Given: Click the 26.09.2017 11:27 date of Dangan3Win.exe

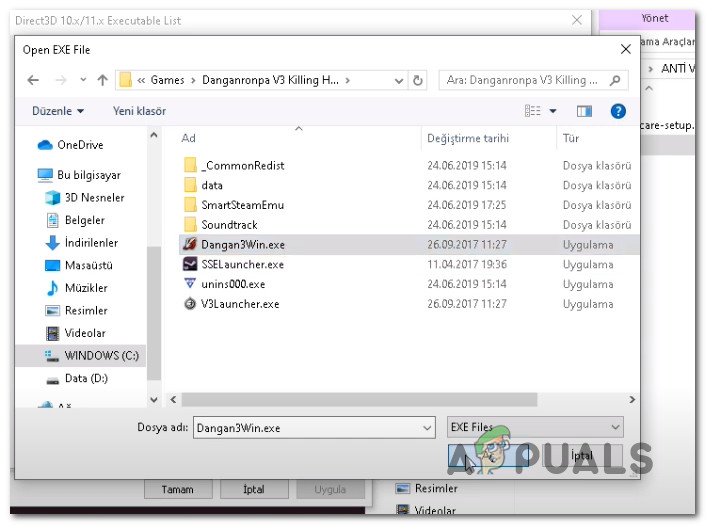Looking at the screenshot, I should 467,244.
